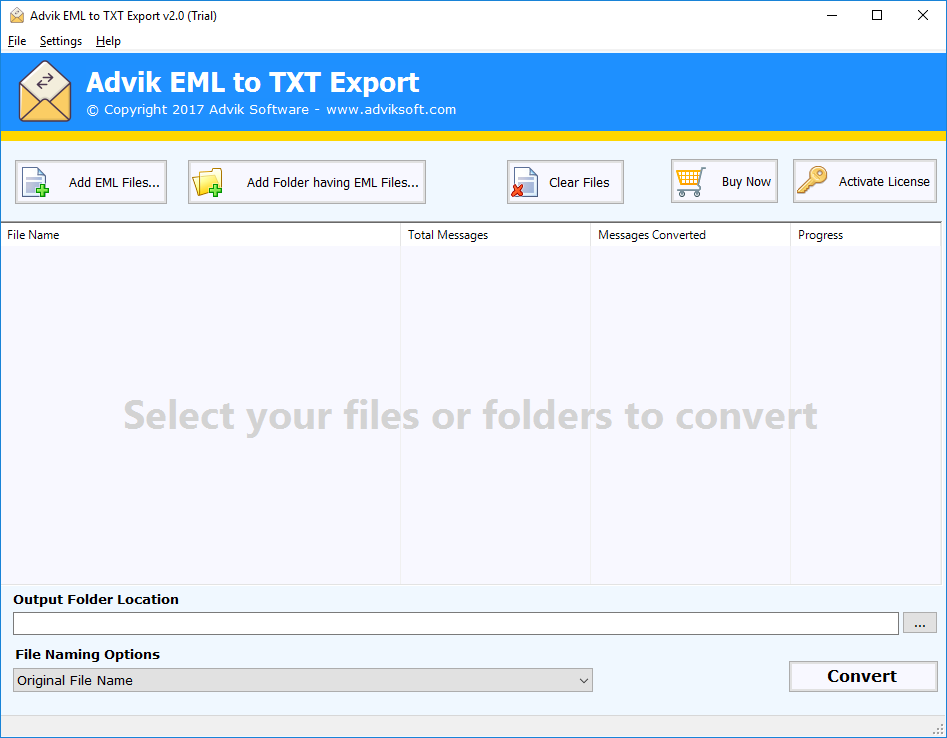Start conversion with the Convert button

click(863, 676)
